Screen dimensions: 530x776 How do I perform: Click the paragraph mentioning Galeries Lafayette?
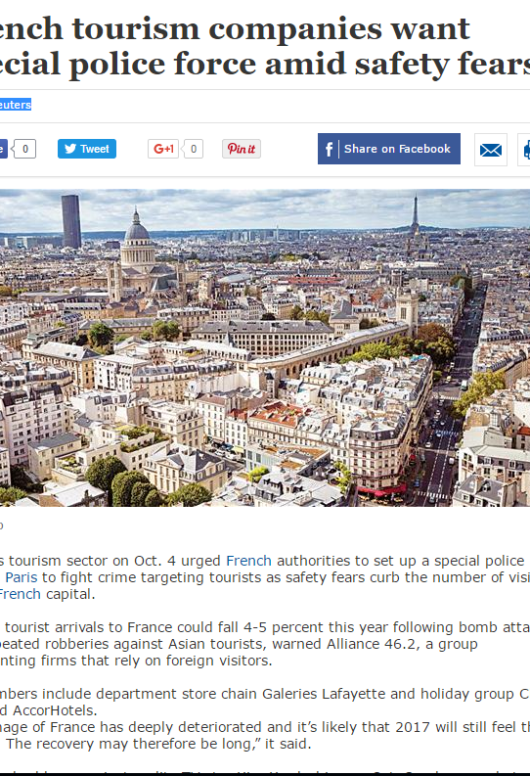point(265,702)
